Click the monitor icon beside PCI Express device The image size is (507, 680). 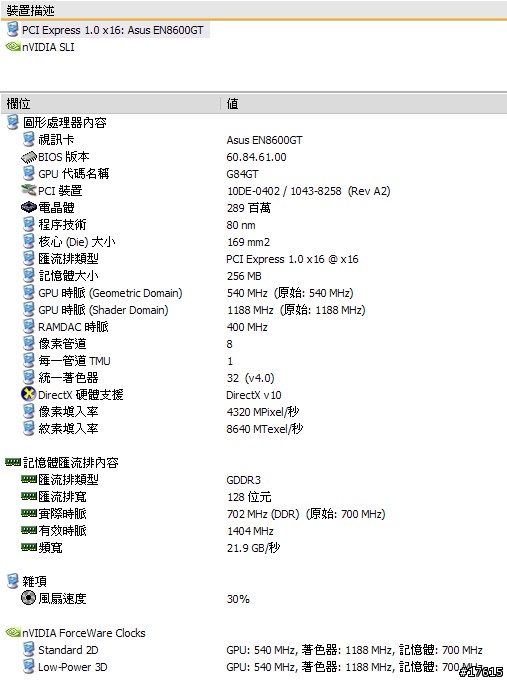point(13,29)
